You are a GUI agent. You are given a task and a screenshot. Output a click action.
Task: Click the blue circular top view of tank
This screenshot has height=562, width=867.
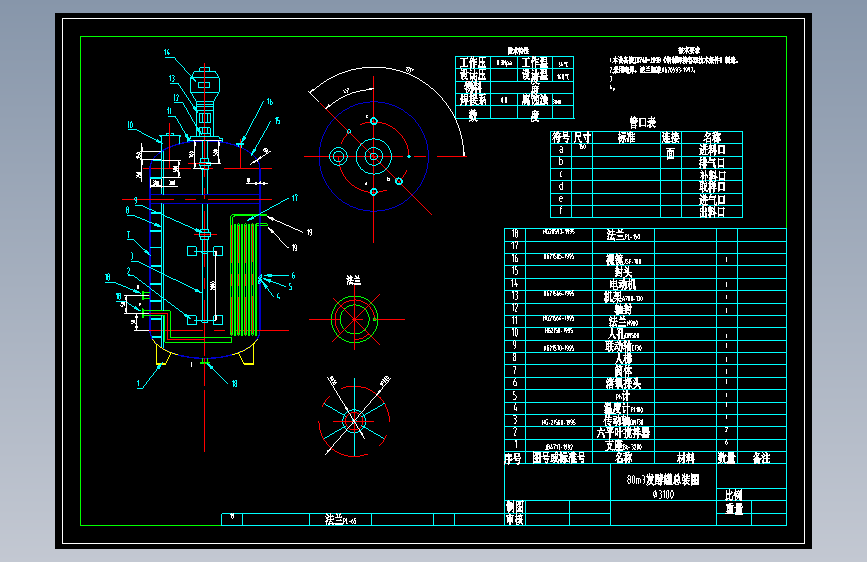pos(374,157)
